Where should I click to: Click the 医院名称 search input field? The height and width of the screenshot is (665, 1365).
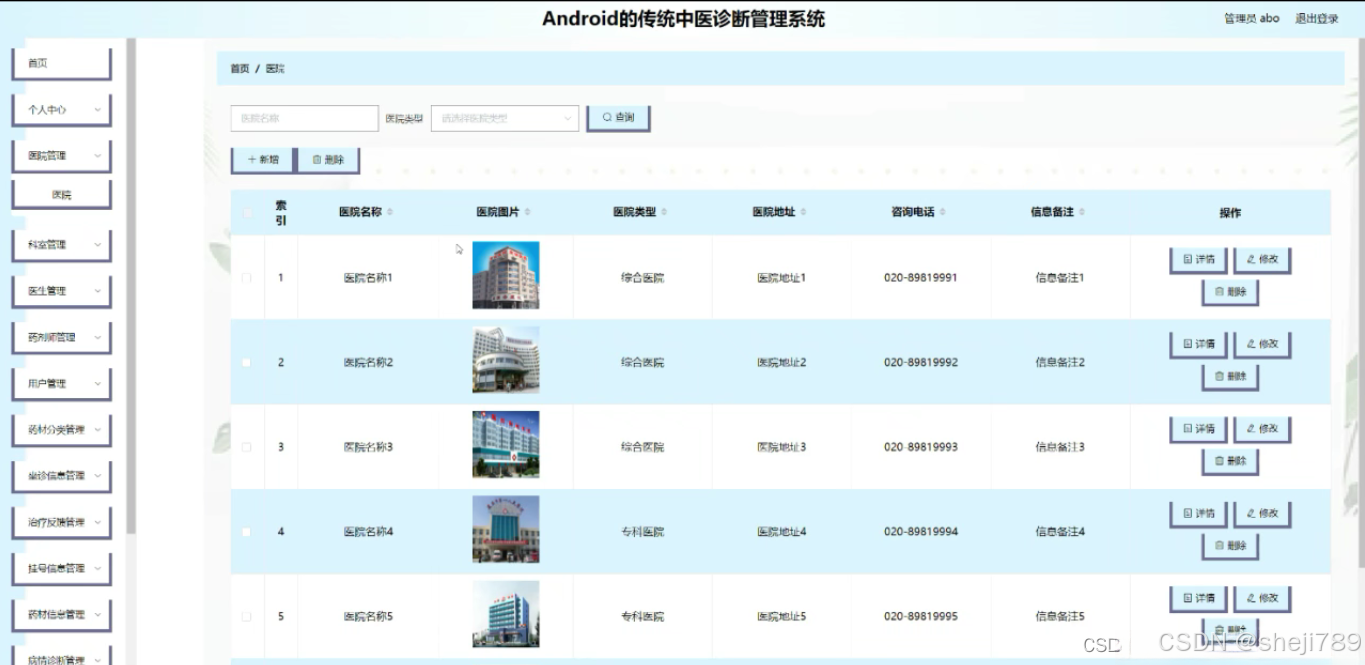coord(303,117)
